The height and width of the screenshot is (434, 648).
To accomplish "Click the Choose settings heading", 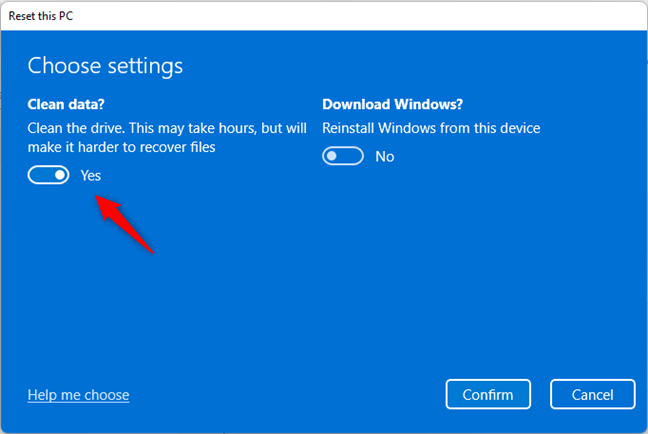I will (x=105, y=67).
